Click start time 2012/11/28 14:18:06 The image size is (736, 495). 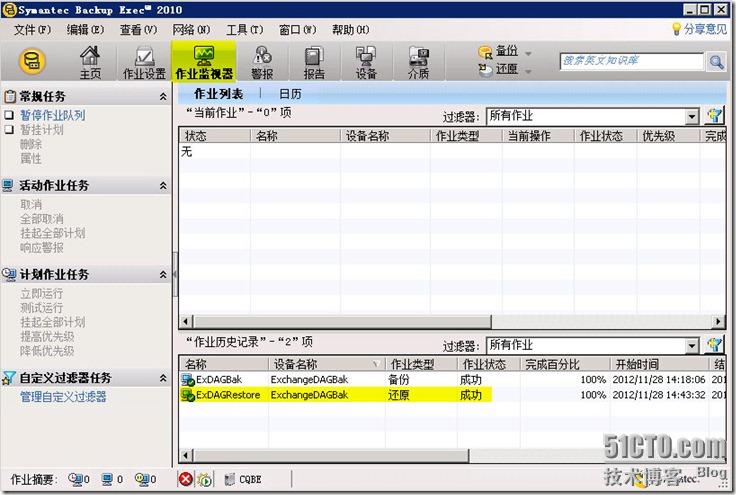click(659, 380)
